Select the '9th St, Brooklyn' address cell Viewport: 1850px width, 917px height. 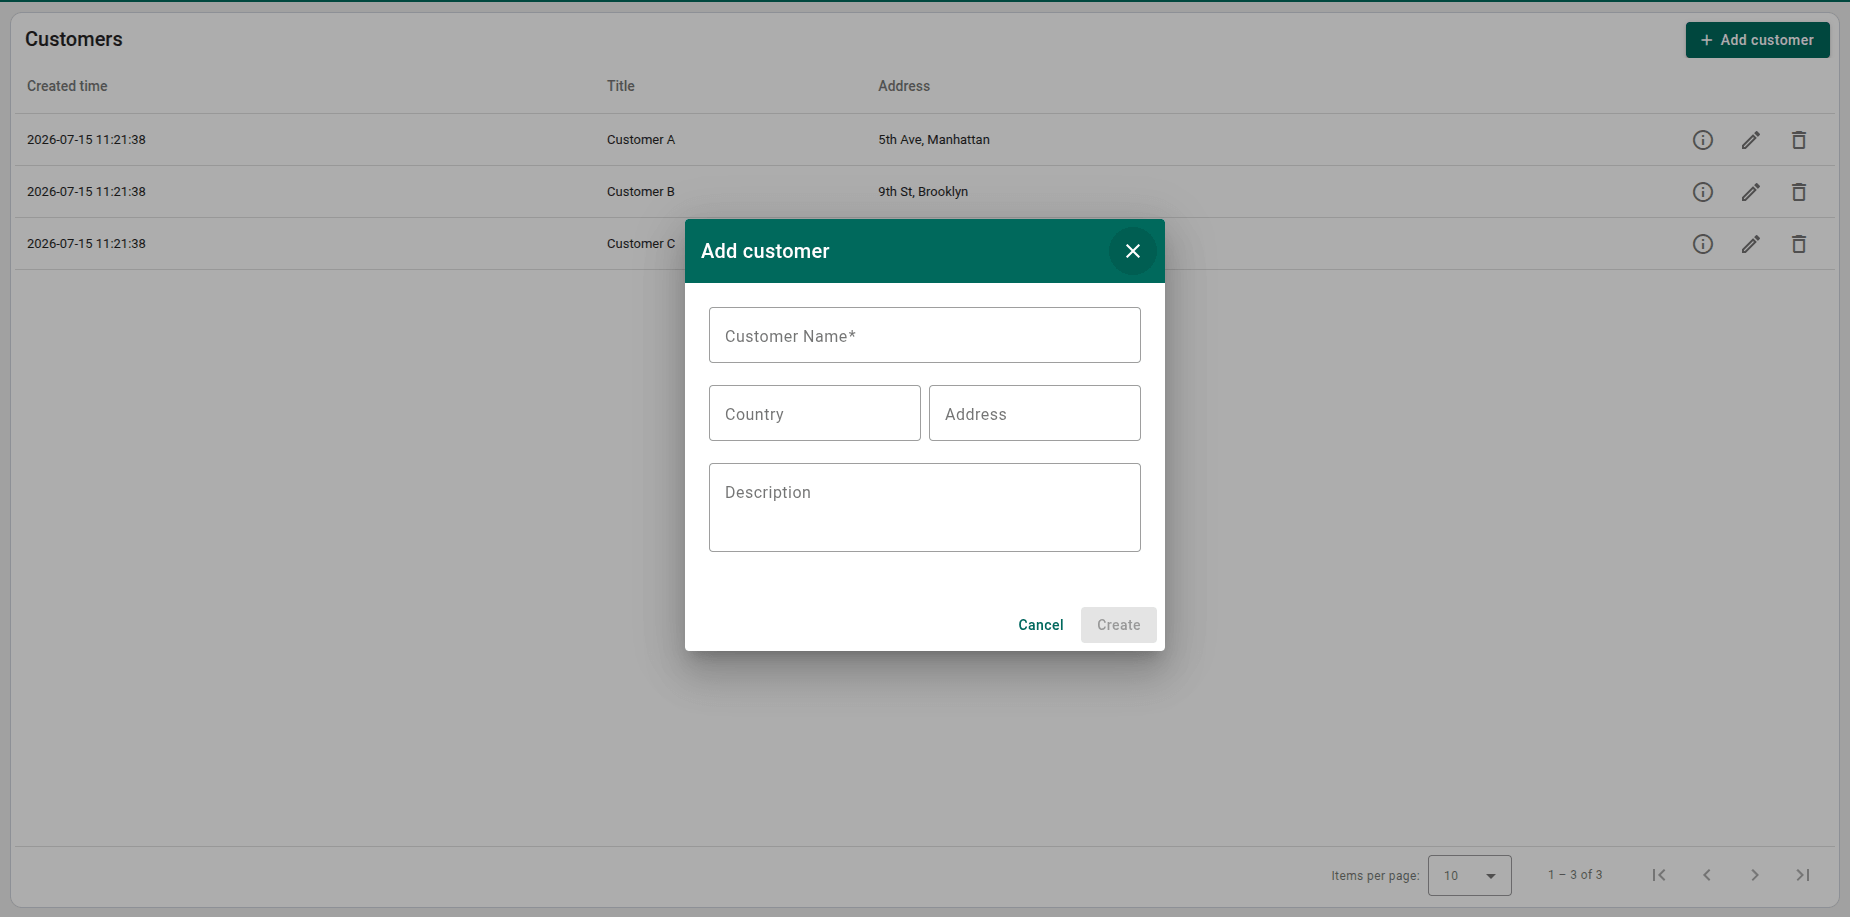pos(923,192)
